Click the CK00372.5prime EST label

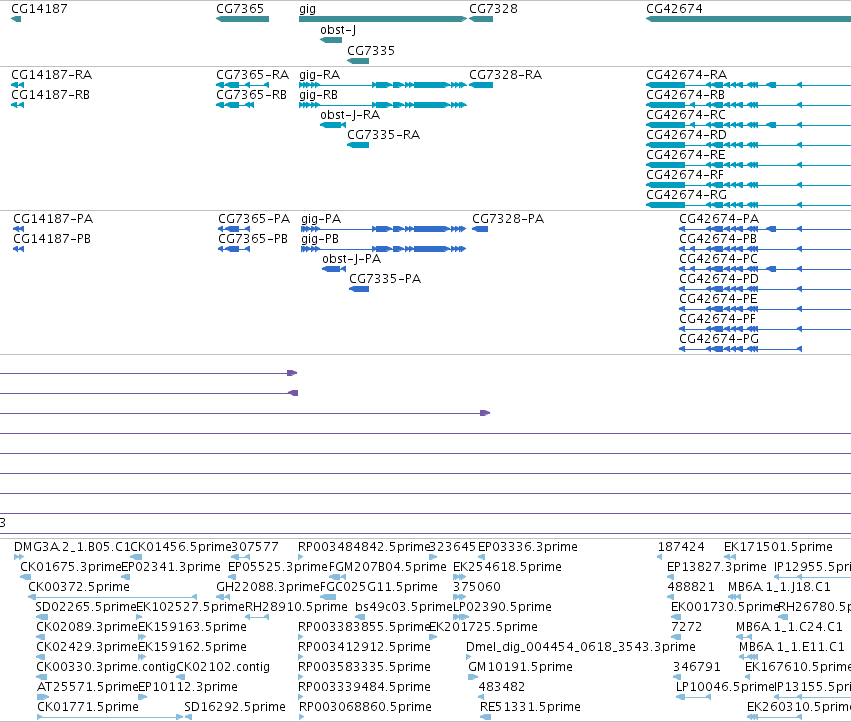pos(79,587)
